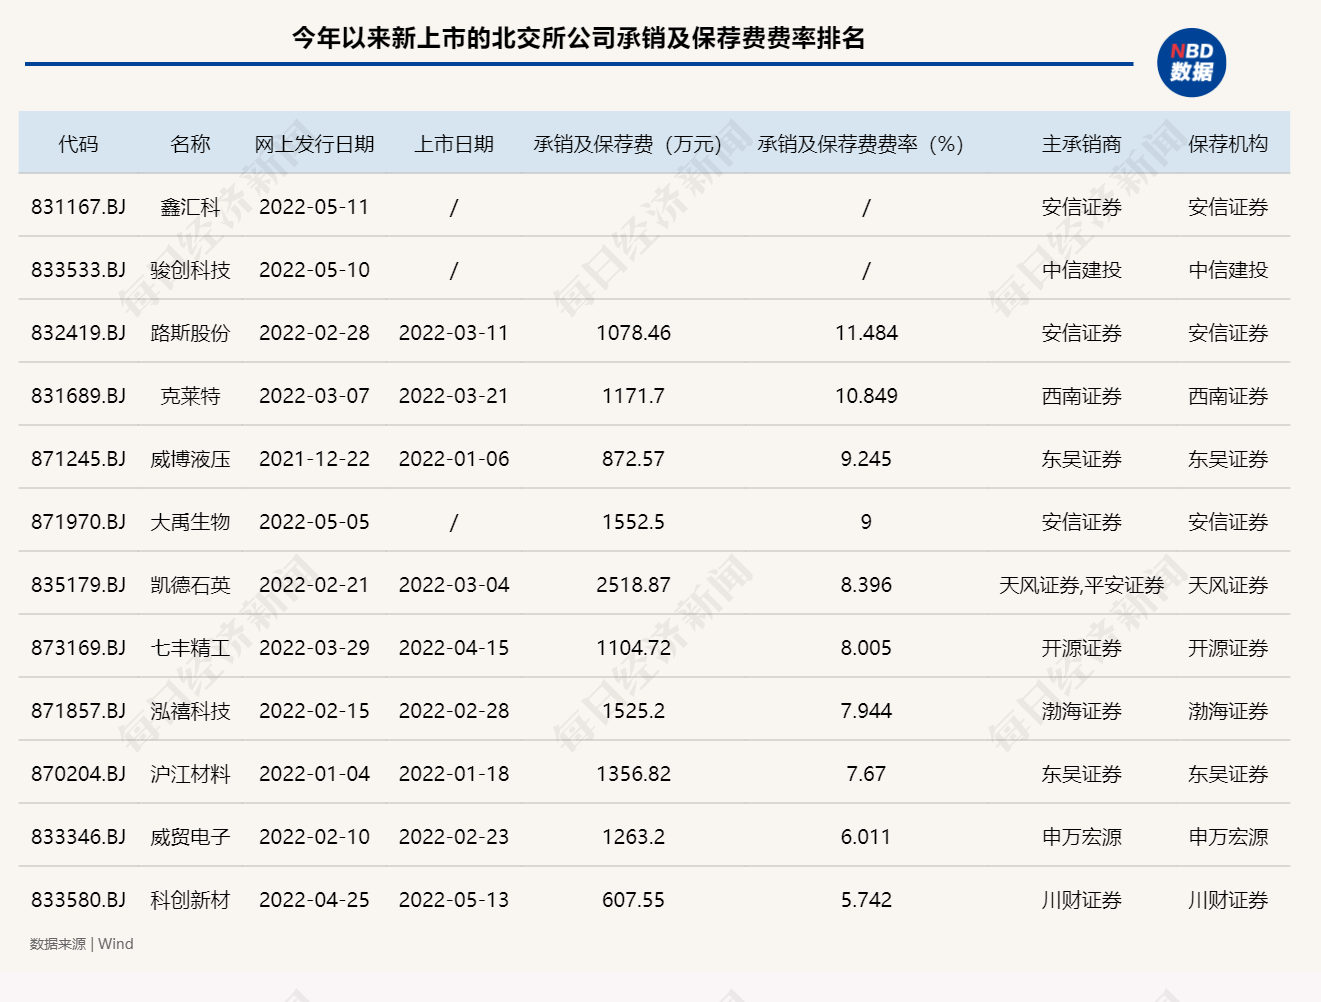Click fee rate 6.011

[x=866, y=837]
